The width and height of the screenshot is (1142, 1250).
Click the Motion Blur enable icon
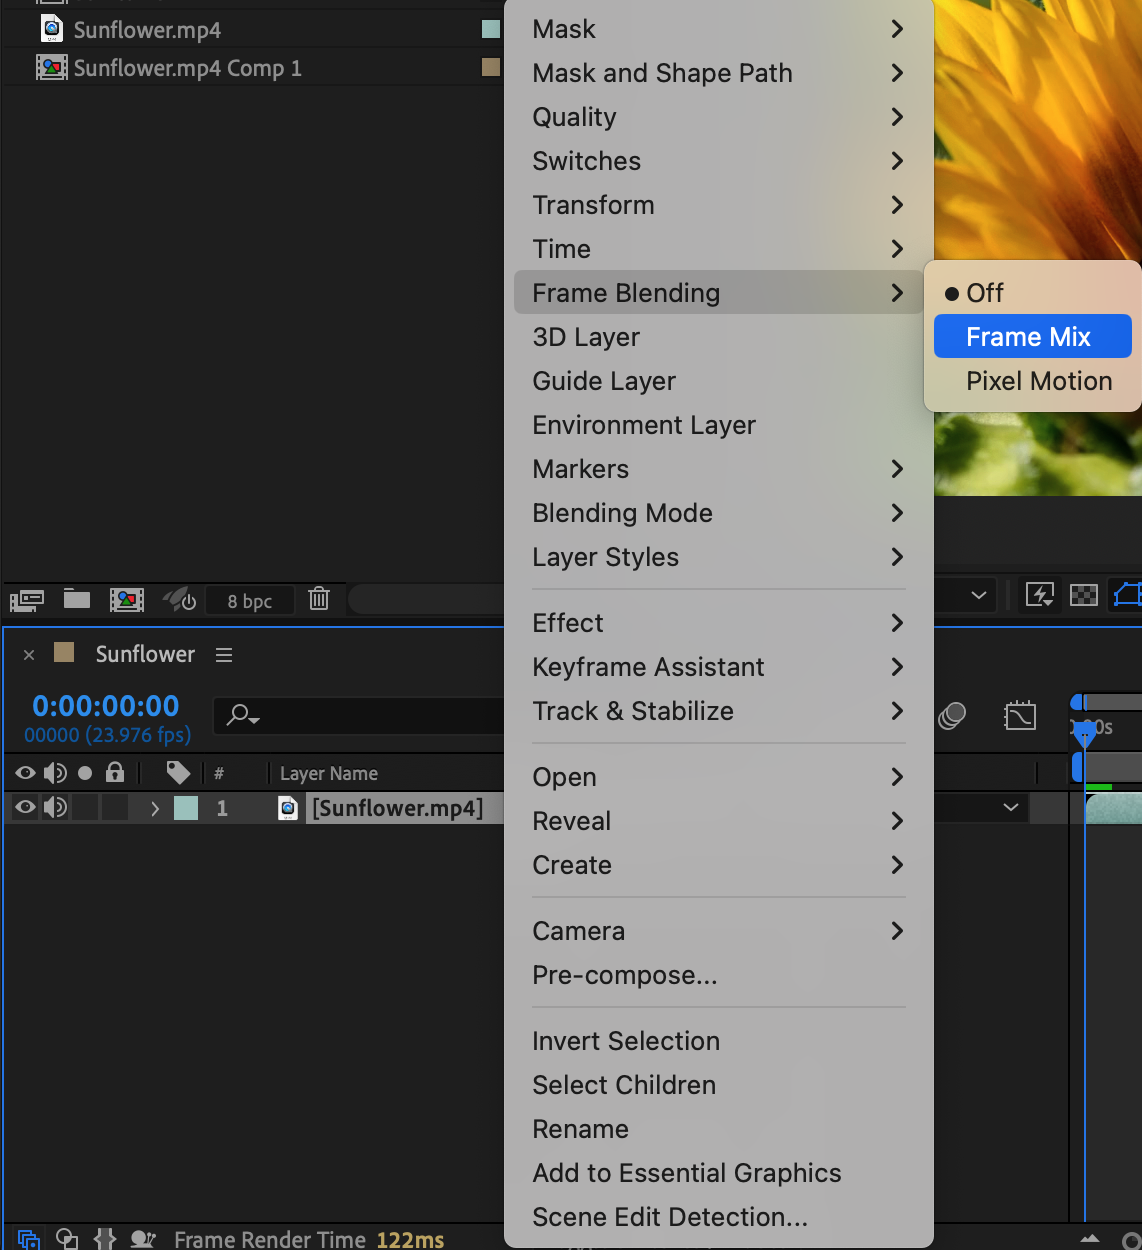(x=952, y=716)
